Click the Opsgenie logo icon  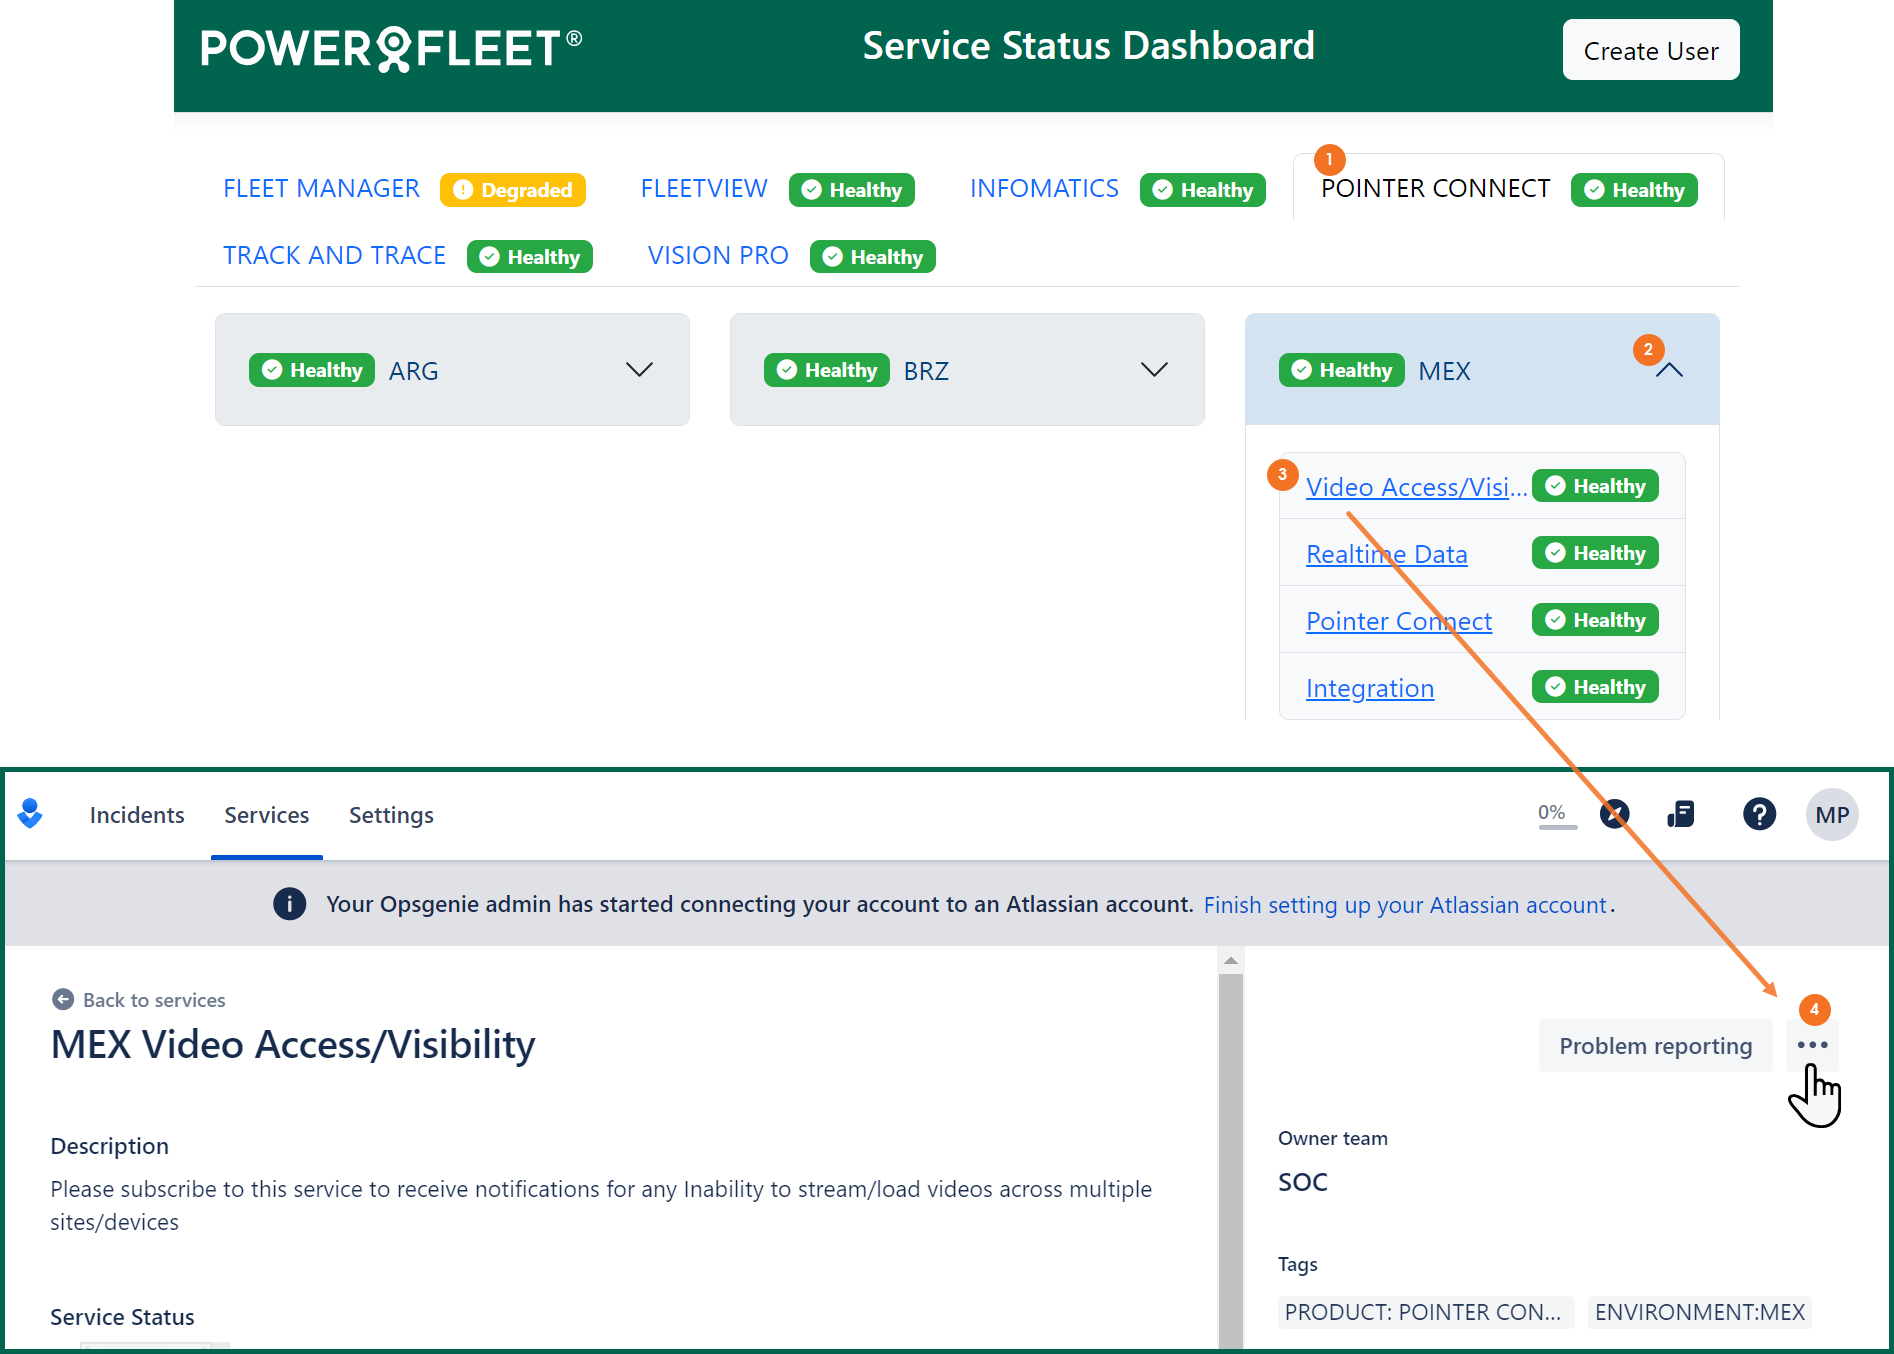pos(30,814)
